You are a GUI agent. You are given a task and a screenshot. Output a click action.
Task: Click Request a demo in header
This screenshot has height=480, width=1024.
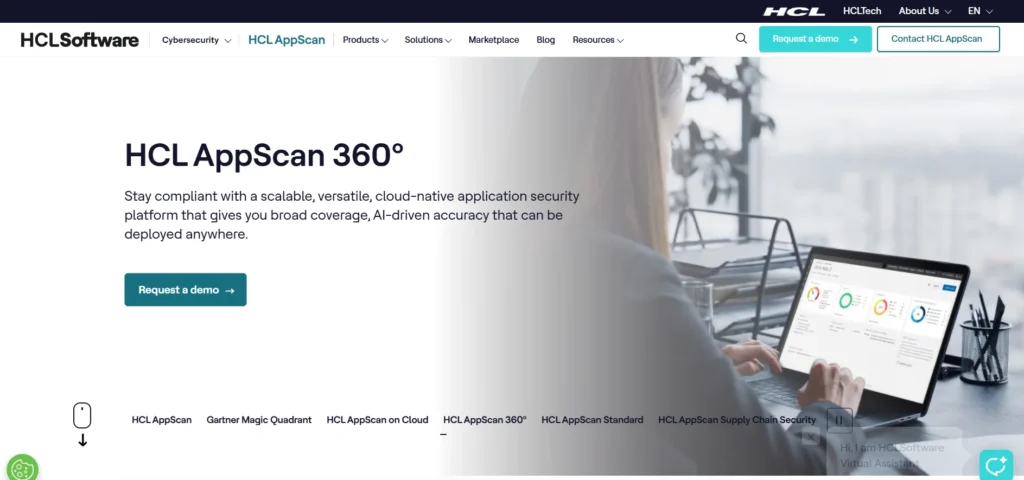click(x=815, y=39)
